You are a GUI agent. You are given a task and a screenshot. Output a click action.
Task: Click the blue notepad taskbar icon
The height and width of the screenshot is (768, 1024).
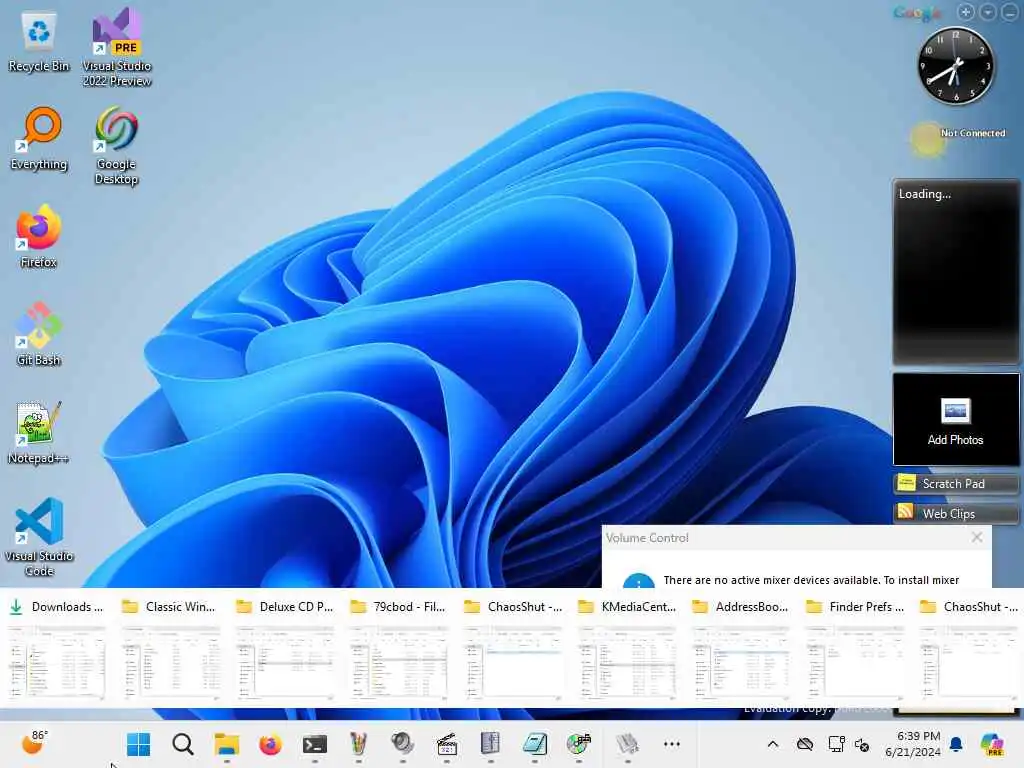534,744
